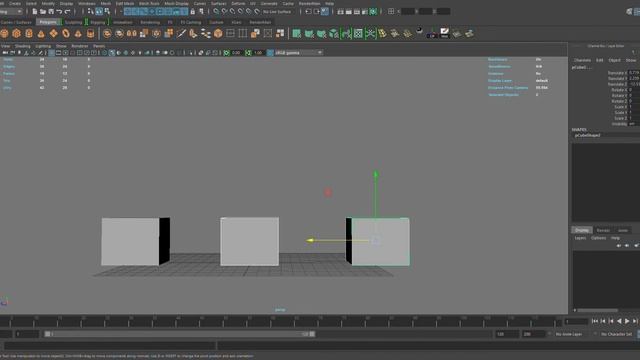Open the sRGB gamma view transform dropdown

pos(298,53)
